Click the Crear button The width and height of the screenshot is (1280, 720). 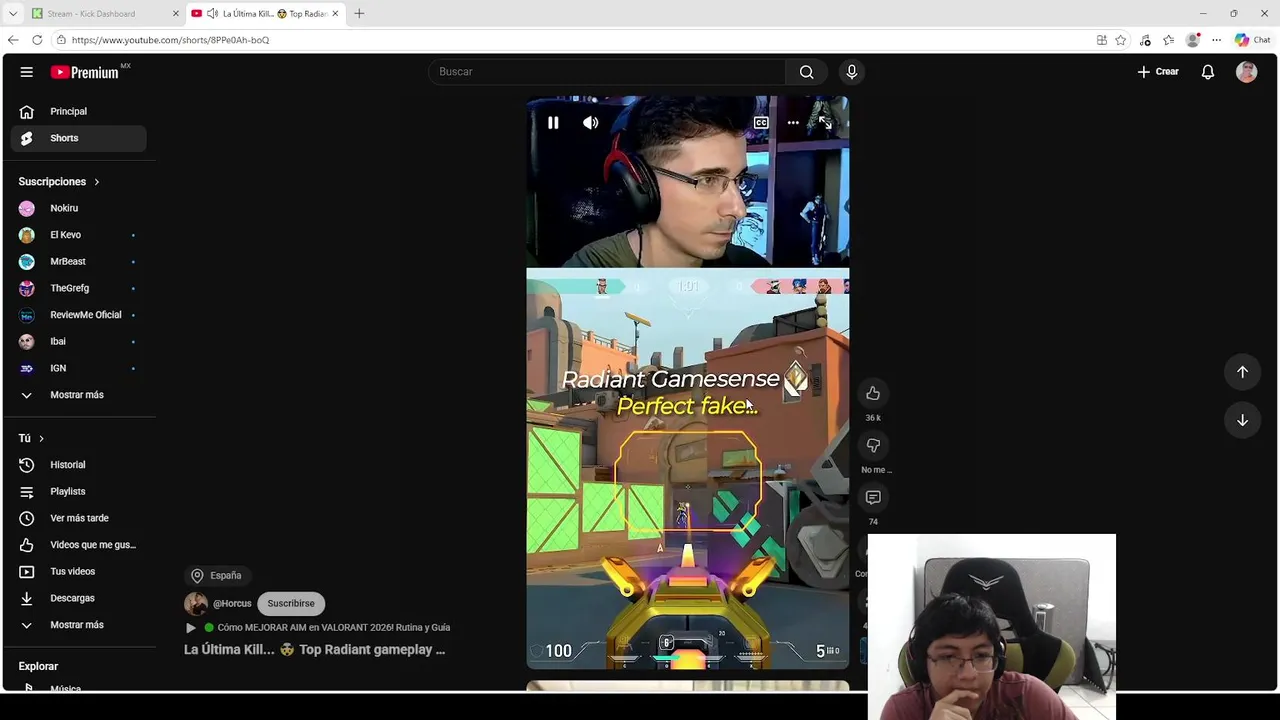click(1158, 72)
